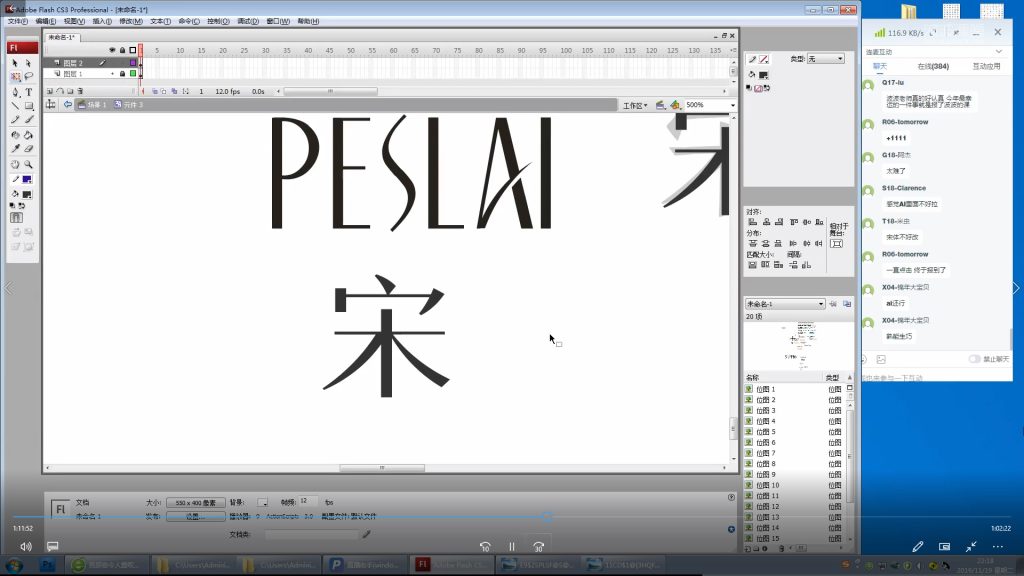Pick the Eraser tool
Image resolution: width=1024 pixels, height=576 pixels.
pos(29,149)
